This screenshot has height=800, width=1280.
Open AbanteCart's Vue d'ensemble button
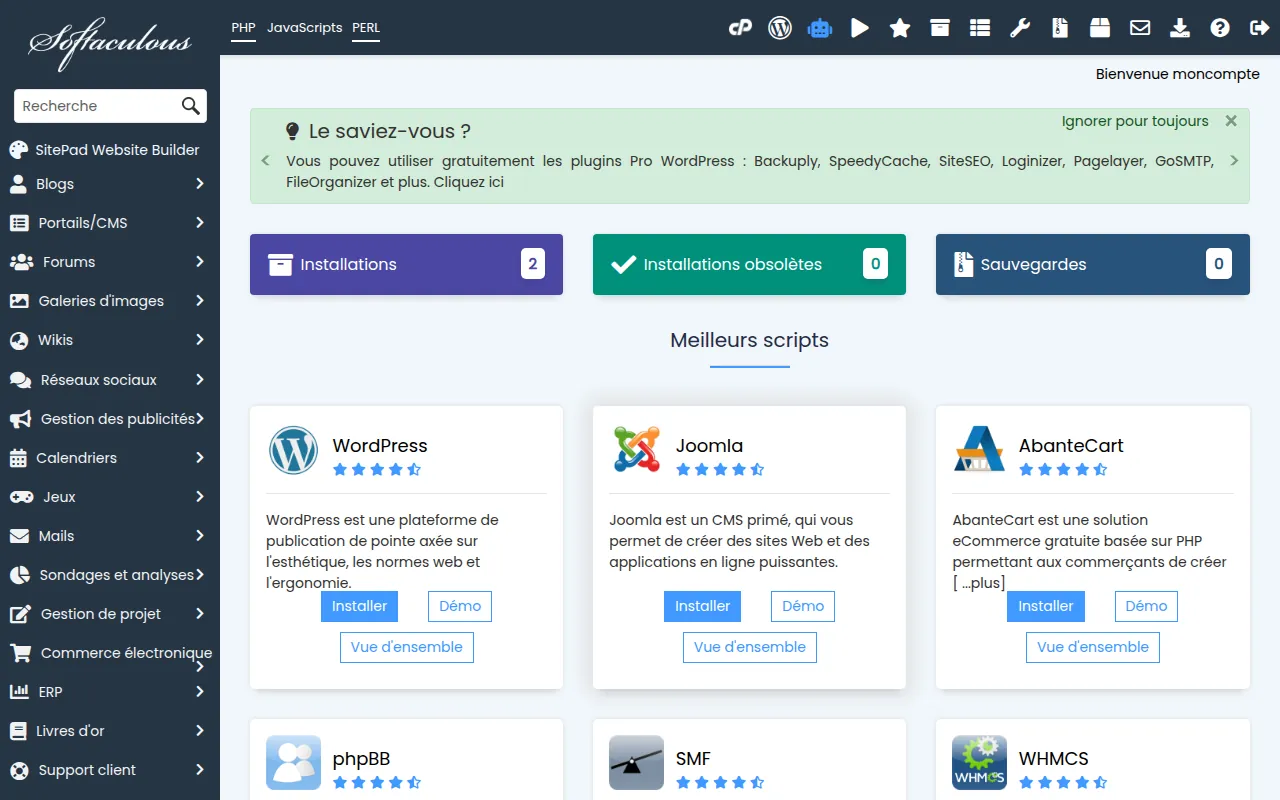(1093, 647)
